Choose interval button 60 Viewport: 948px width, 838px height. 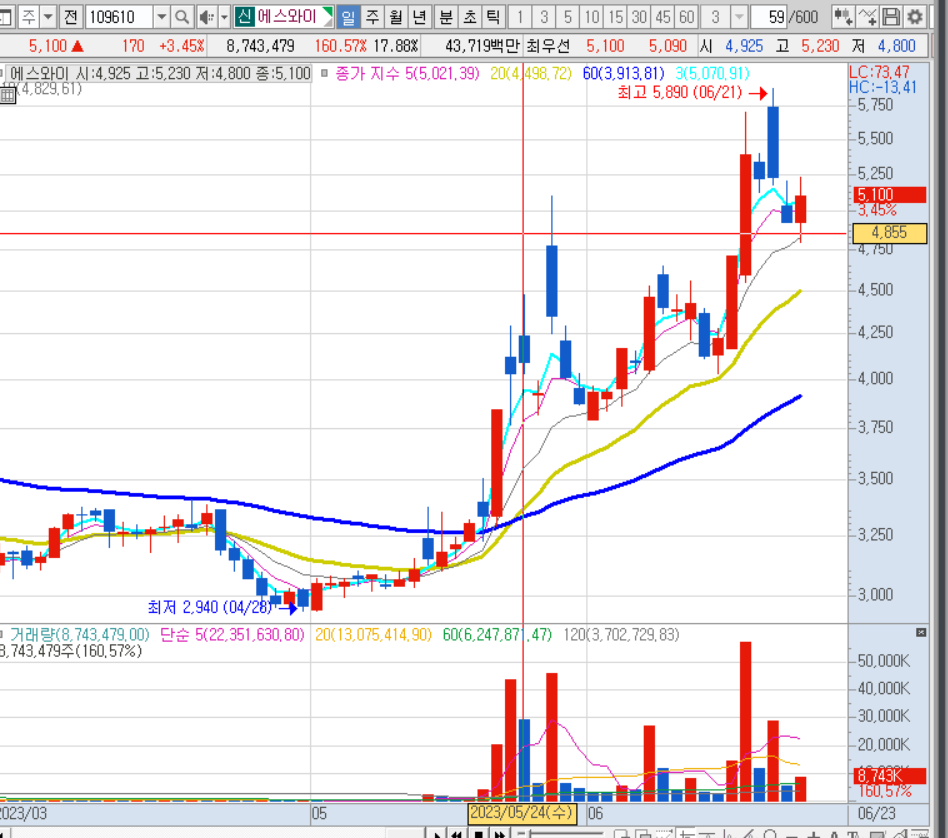coord(686,17)
